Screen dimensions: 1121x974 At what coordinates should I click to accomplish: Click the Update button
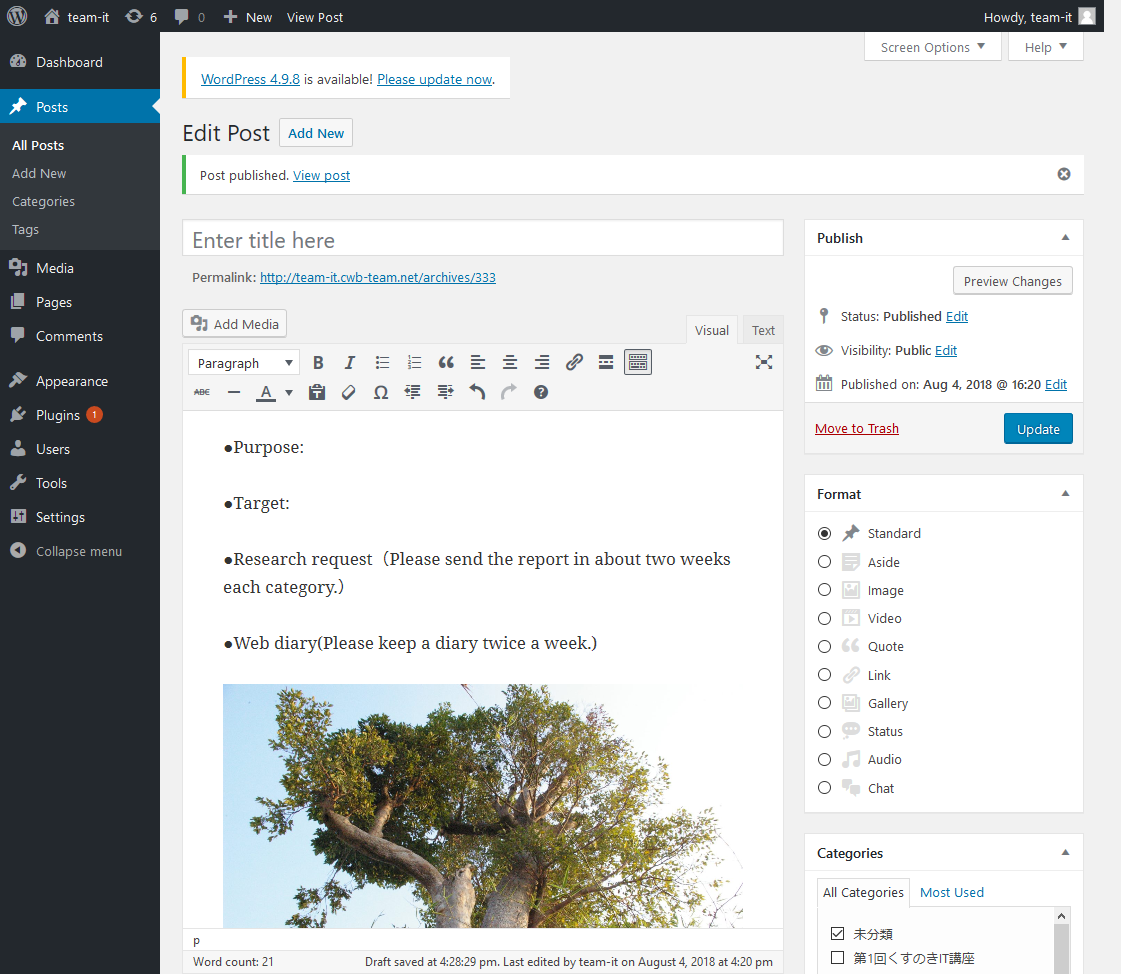[x=1038, y=429]
